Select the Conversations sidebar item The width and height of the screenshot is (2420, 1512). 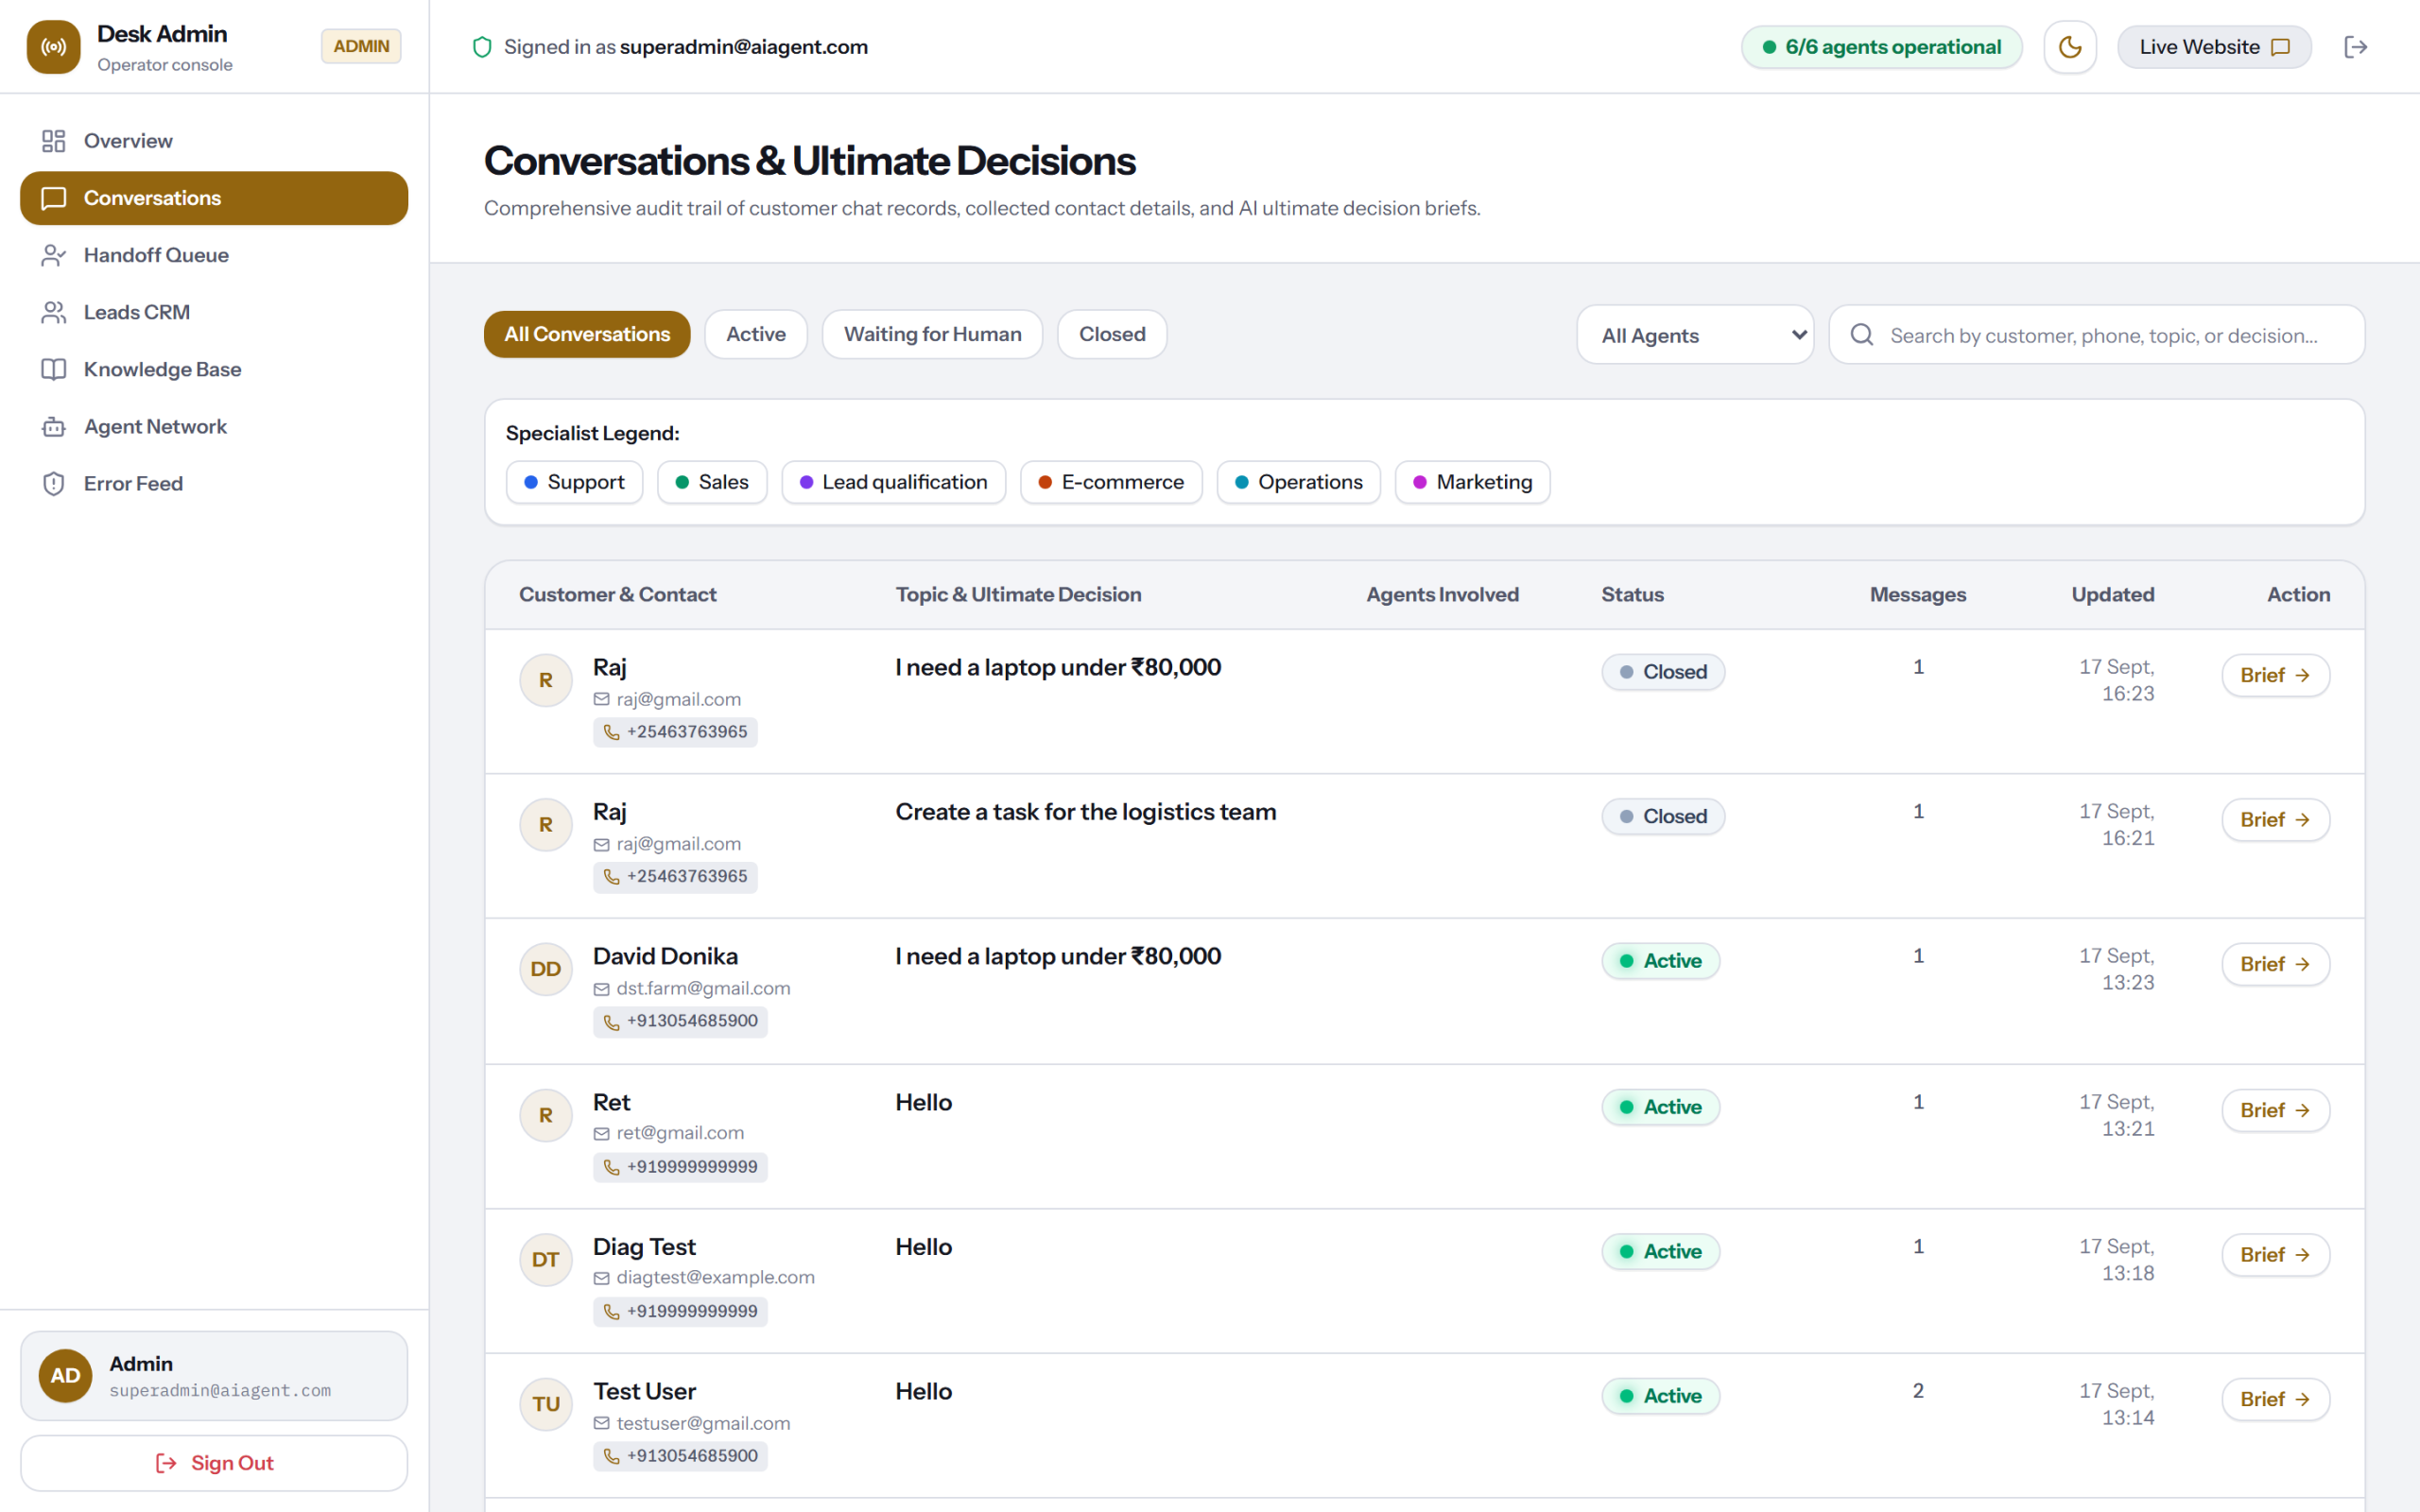tap(214, 198)
